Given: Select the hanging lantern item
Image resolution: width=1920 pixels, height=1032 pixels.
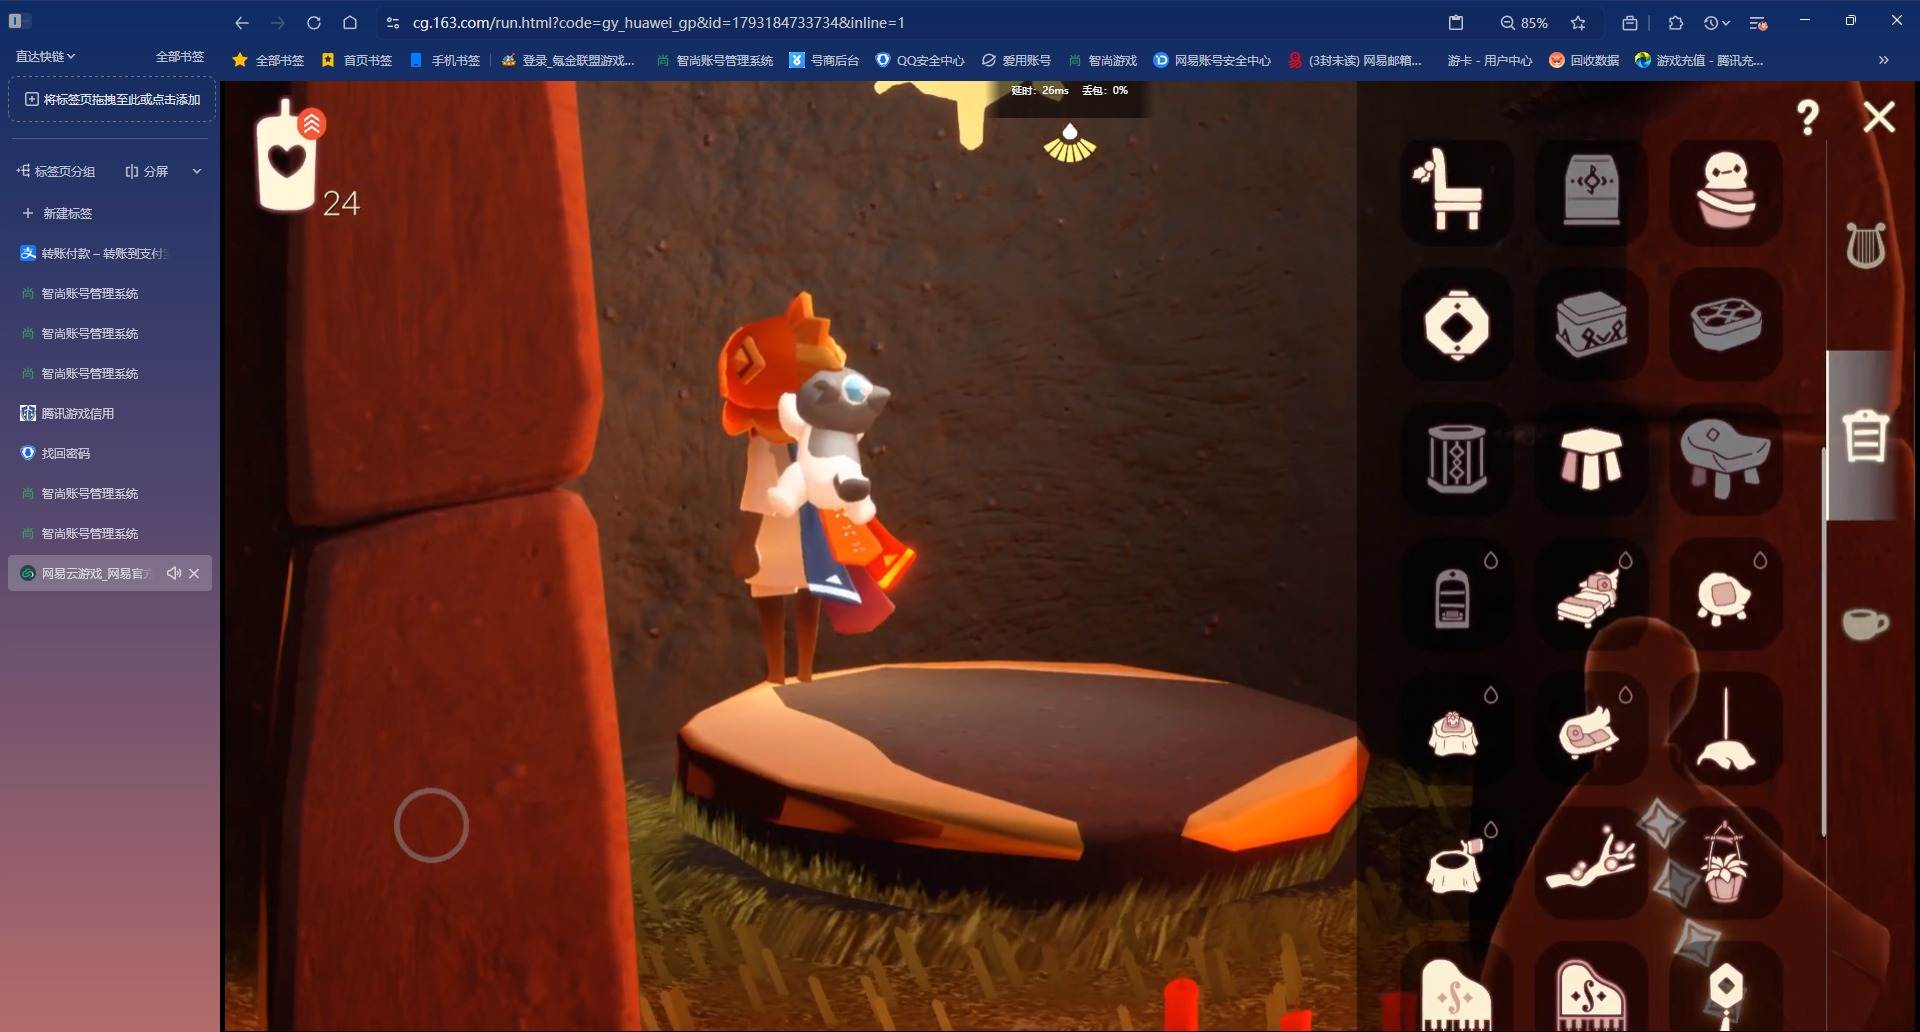Looking at the screenshot, I should 1456,325.
